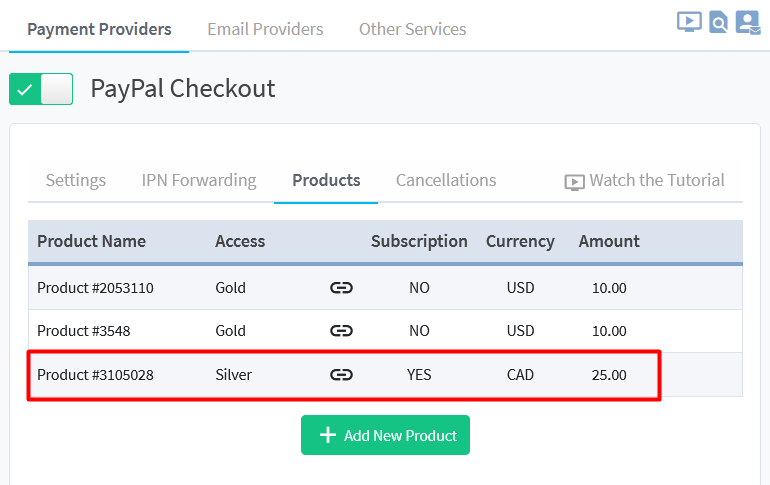Click the CAD currency cell
The height and width of the screenshot is (485, 770).
pos(520,375)
